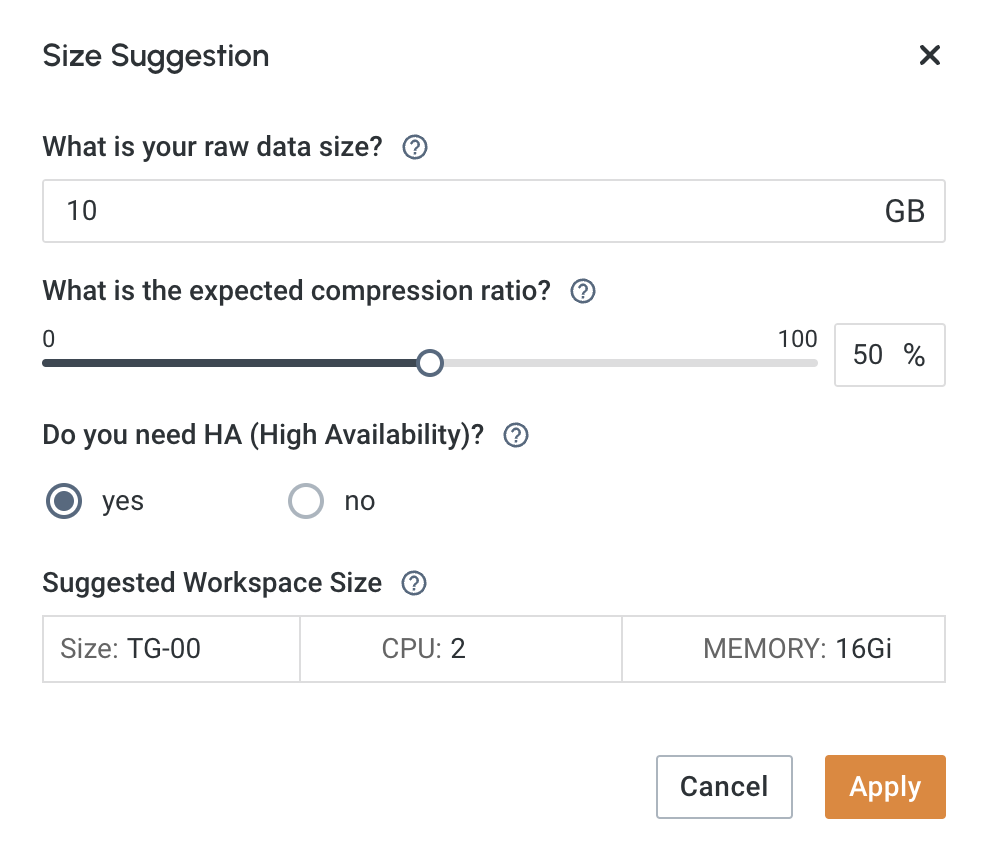986x860 pixels.
Task: Select the currently enabled yes radio button
Action: coord(63,501)
